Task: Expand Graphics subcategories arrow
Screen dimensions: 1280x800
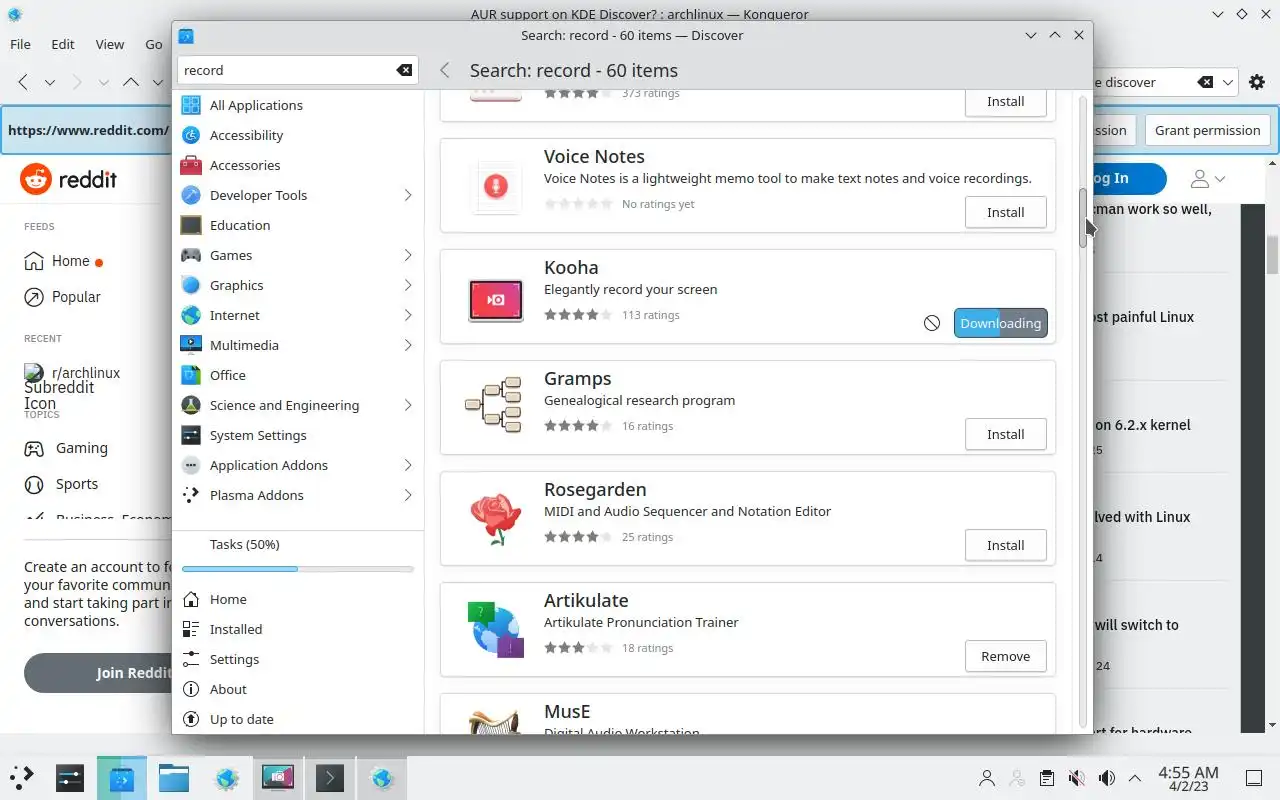Action: point(408,285)
